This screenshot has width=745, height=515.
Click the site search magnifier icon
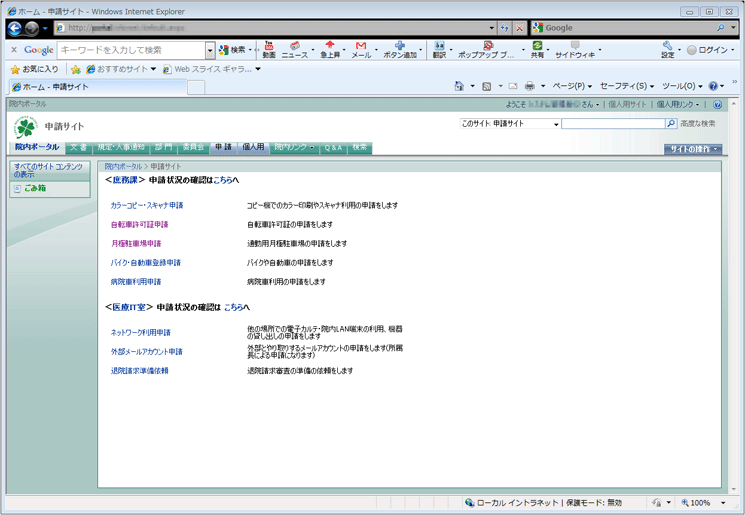pos(671,124)
